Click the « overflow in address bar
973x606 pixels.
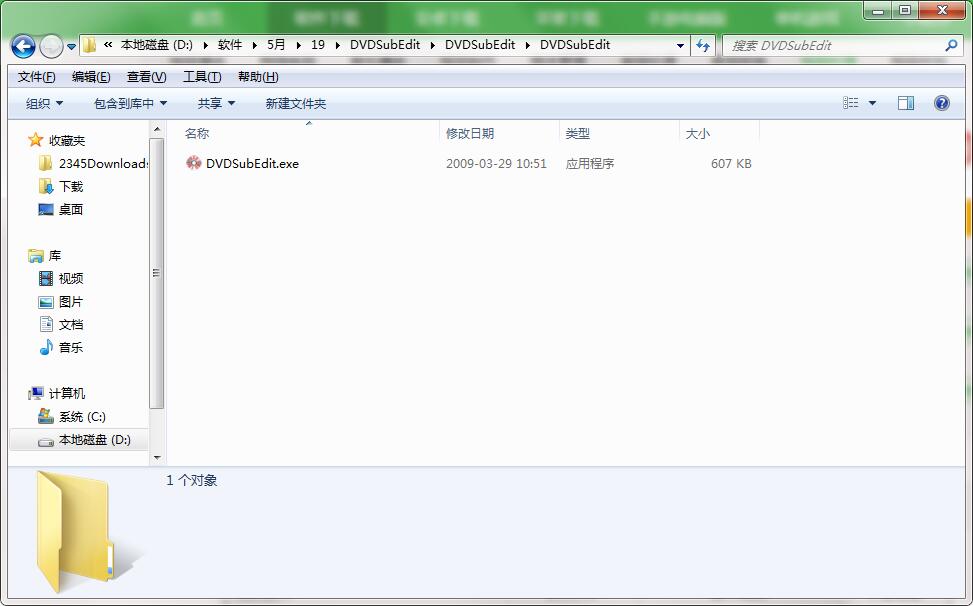pos(108,45)
